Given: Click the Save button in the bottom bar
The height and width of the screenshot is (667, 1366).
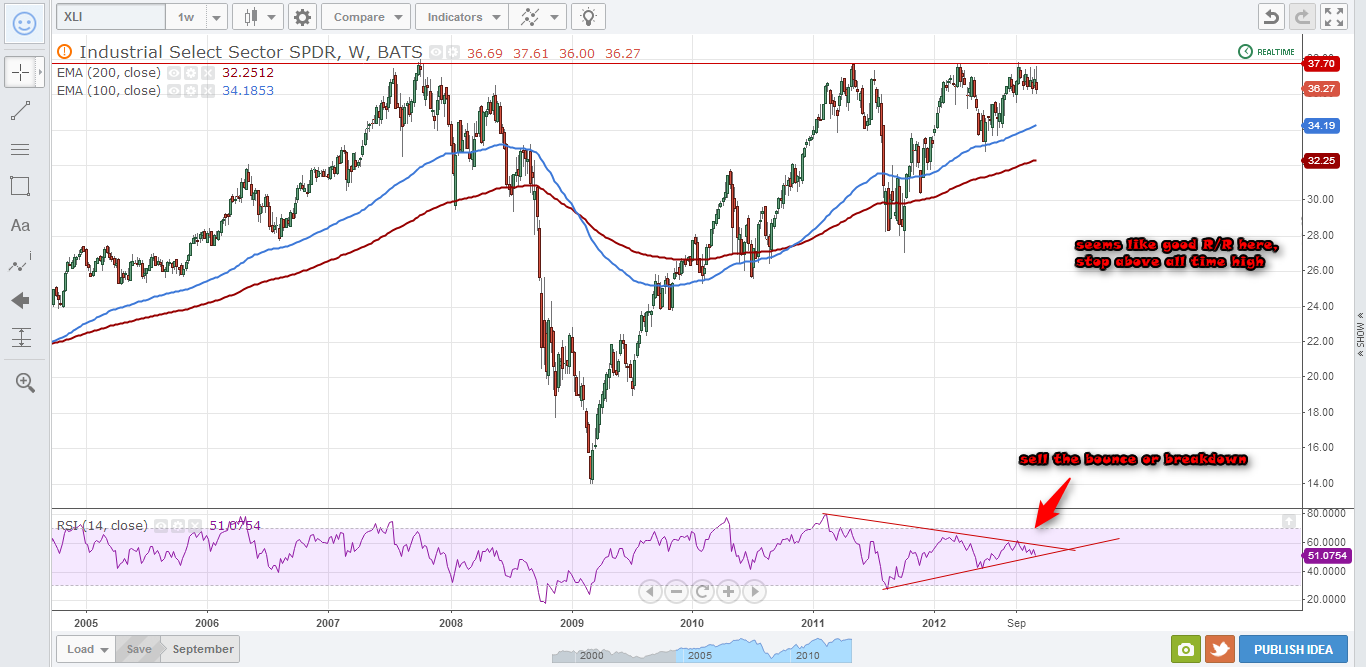Looking at the screenshot, I should click(139, 649).
